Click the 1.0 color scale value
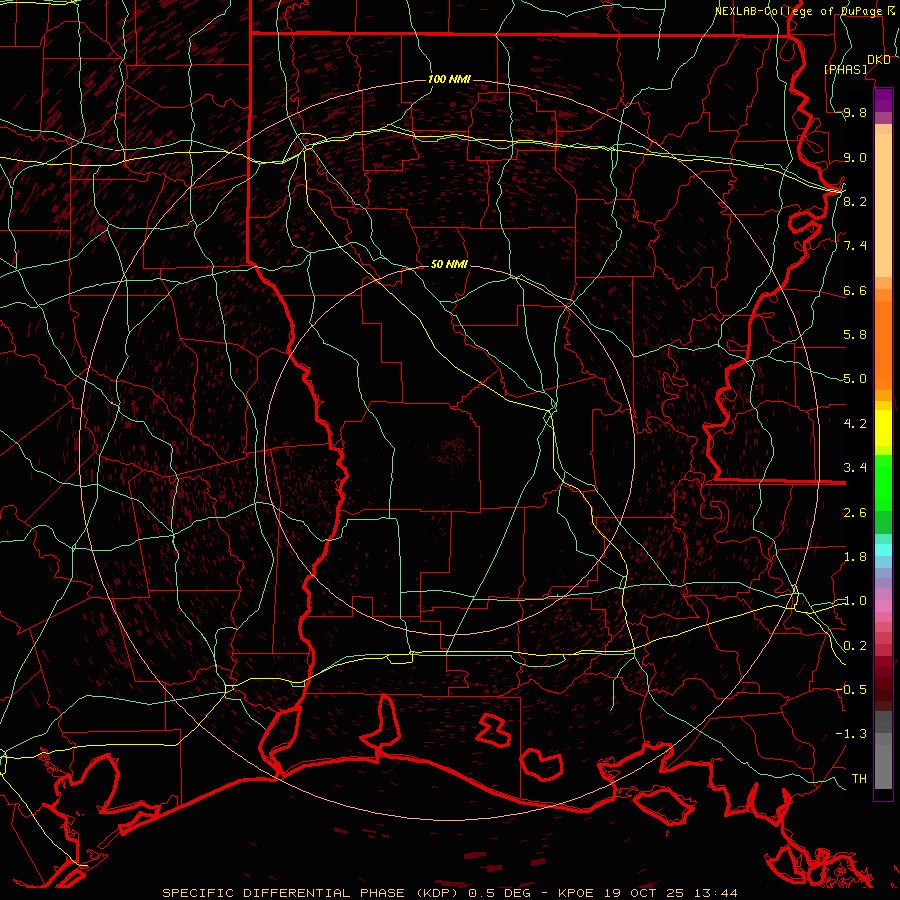 855,601
